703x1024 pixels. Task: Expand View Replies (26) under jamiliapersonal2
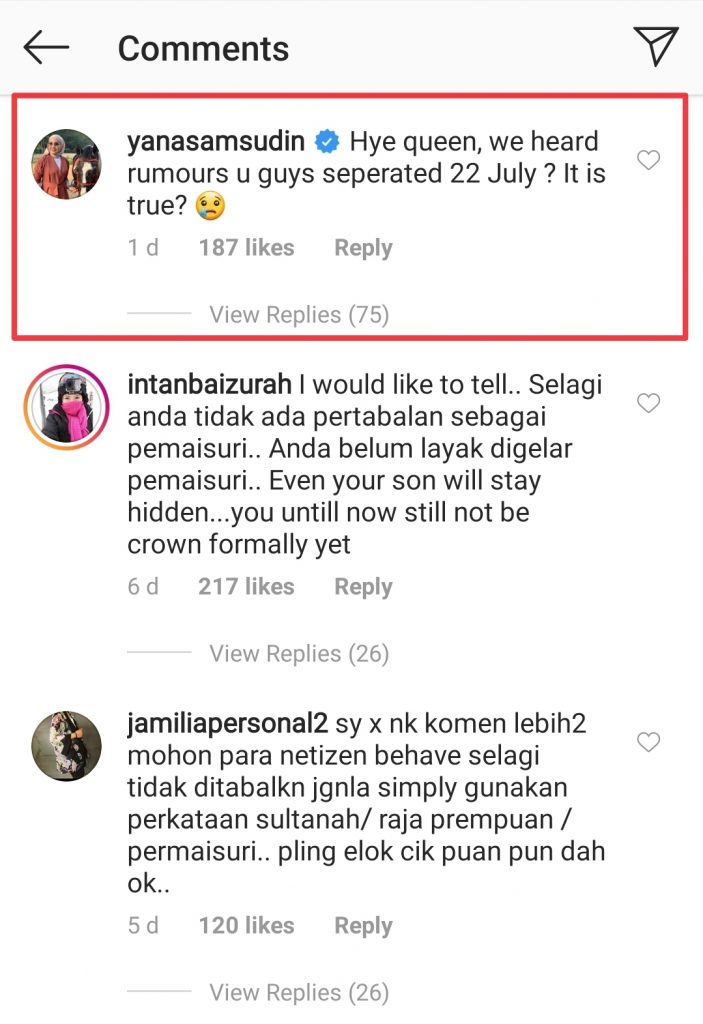click(299, 993)
